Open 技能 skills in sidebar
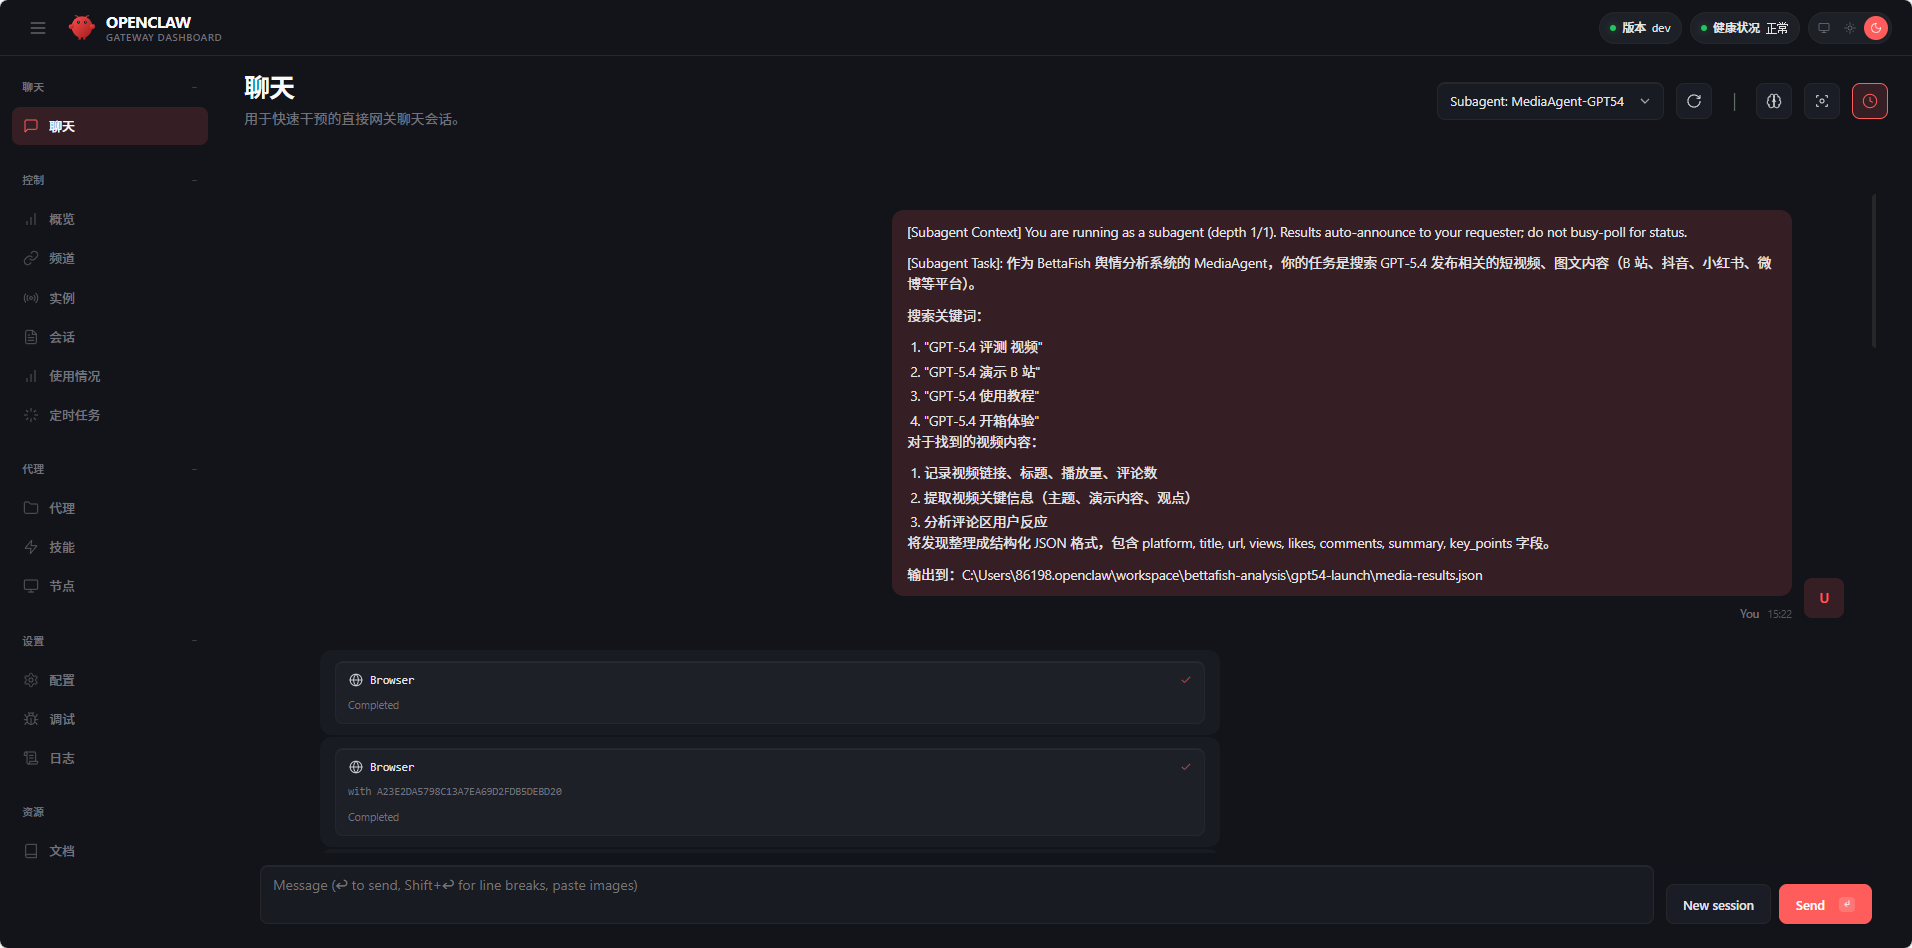The height and width of the screenshot is (948, 1912). click(110, 547)
